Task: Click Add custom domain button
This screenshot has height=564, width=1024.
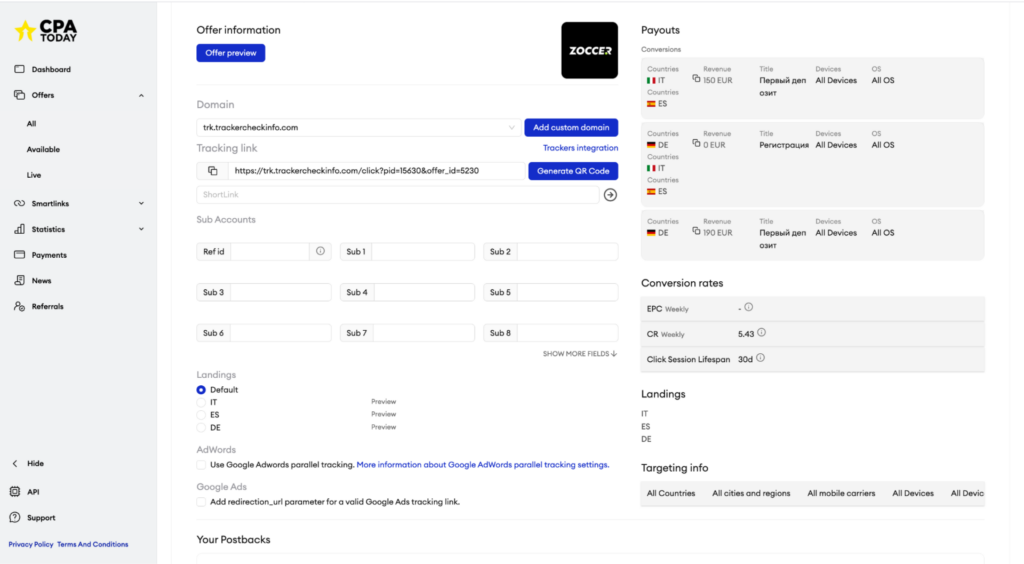Action: (571, 127)
